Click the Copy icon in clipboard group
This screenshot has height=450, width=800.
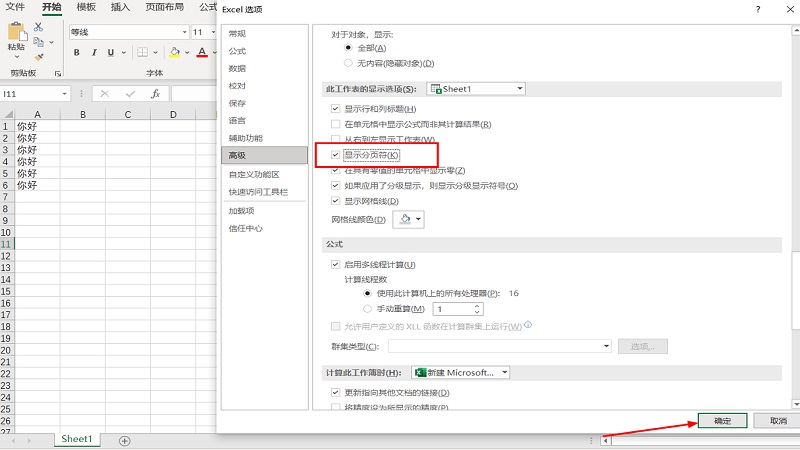(39, 42)
